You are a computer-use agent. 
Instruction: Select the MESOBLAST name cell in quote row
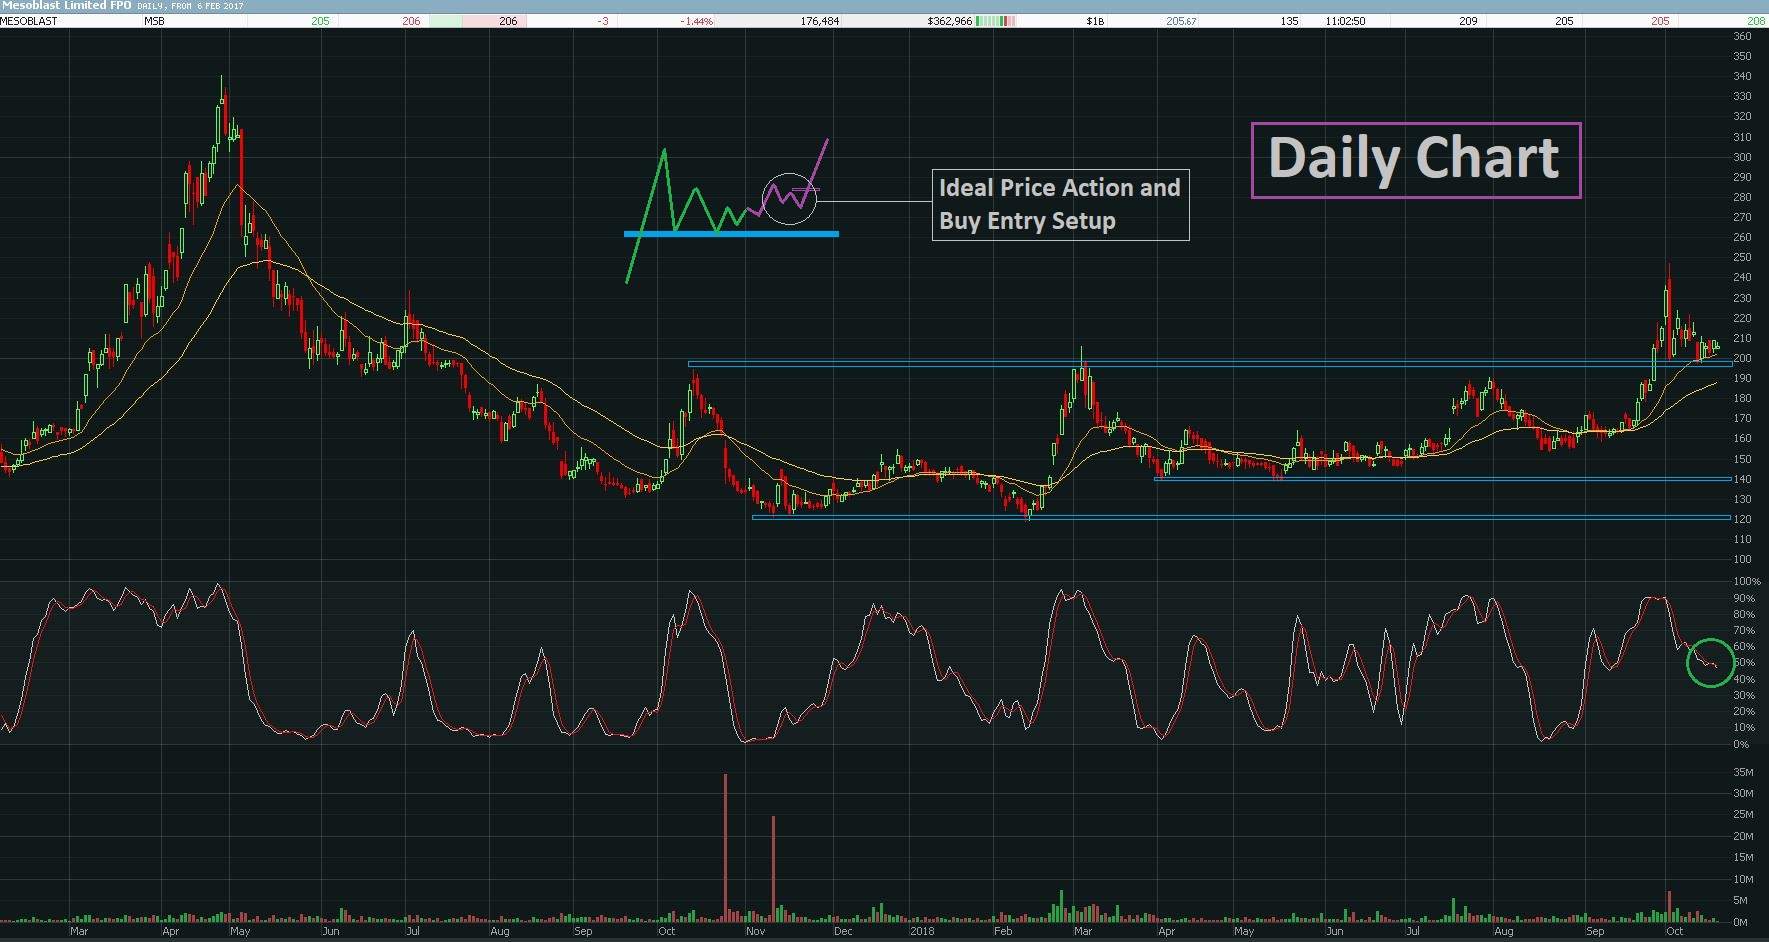pyautogui.click(x=29, y=21)
